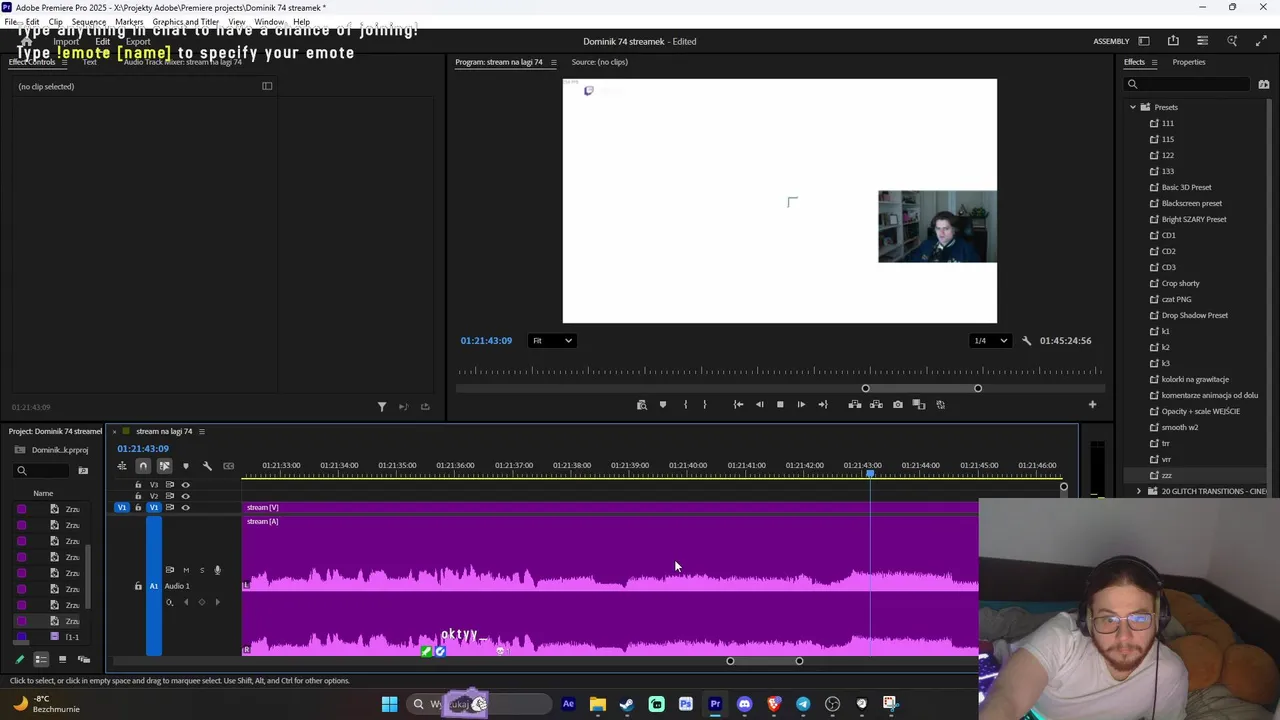Image resolution: width=1280 pixels, height=720 pixels.
Task: Open the File menu
Action: click(x=9, y=21)
